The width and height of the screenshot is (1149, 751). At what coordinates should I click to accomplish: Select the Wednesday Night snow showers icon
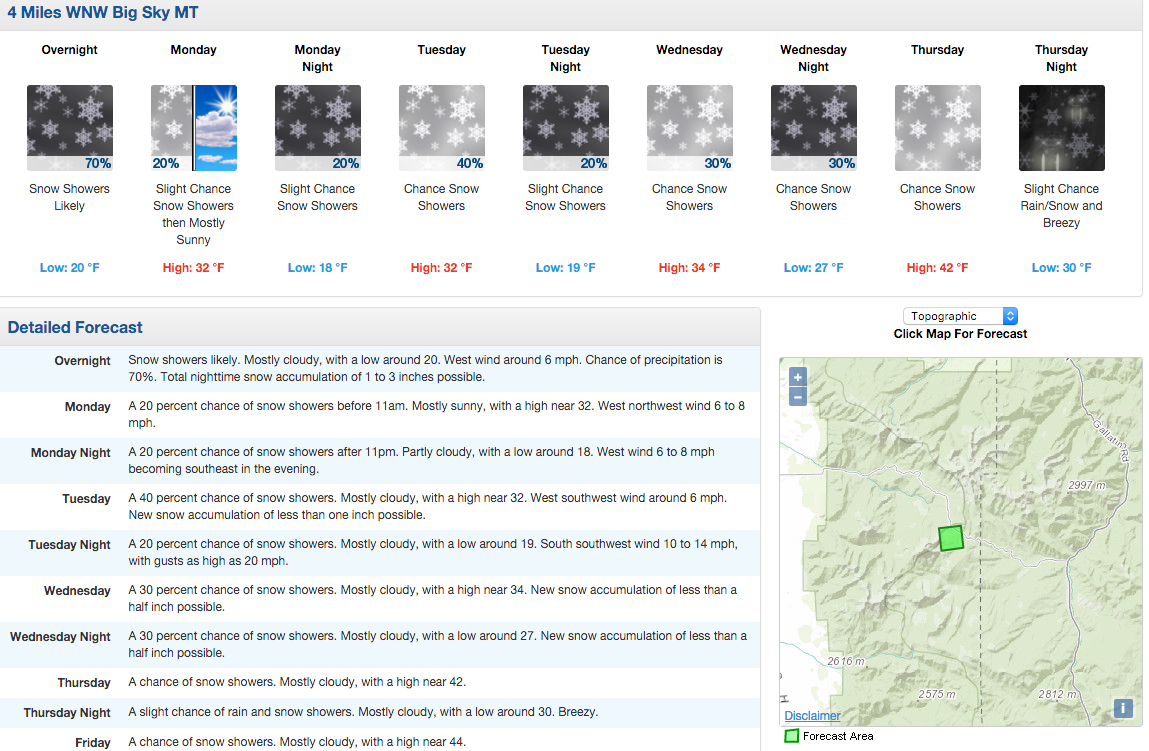point(813,128)
